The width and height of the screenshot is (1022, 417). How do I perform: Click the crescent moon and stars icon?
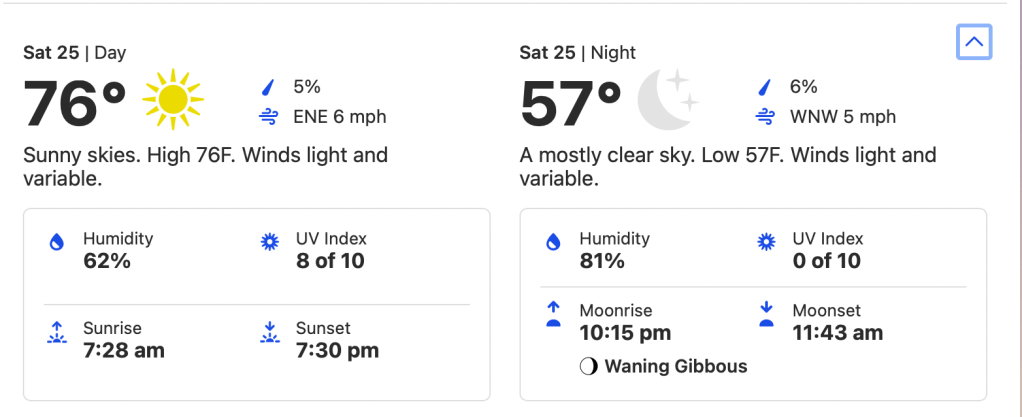tap(668, 101)
